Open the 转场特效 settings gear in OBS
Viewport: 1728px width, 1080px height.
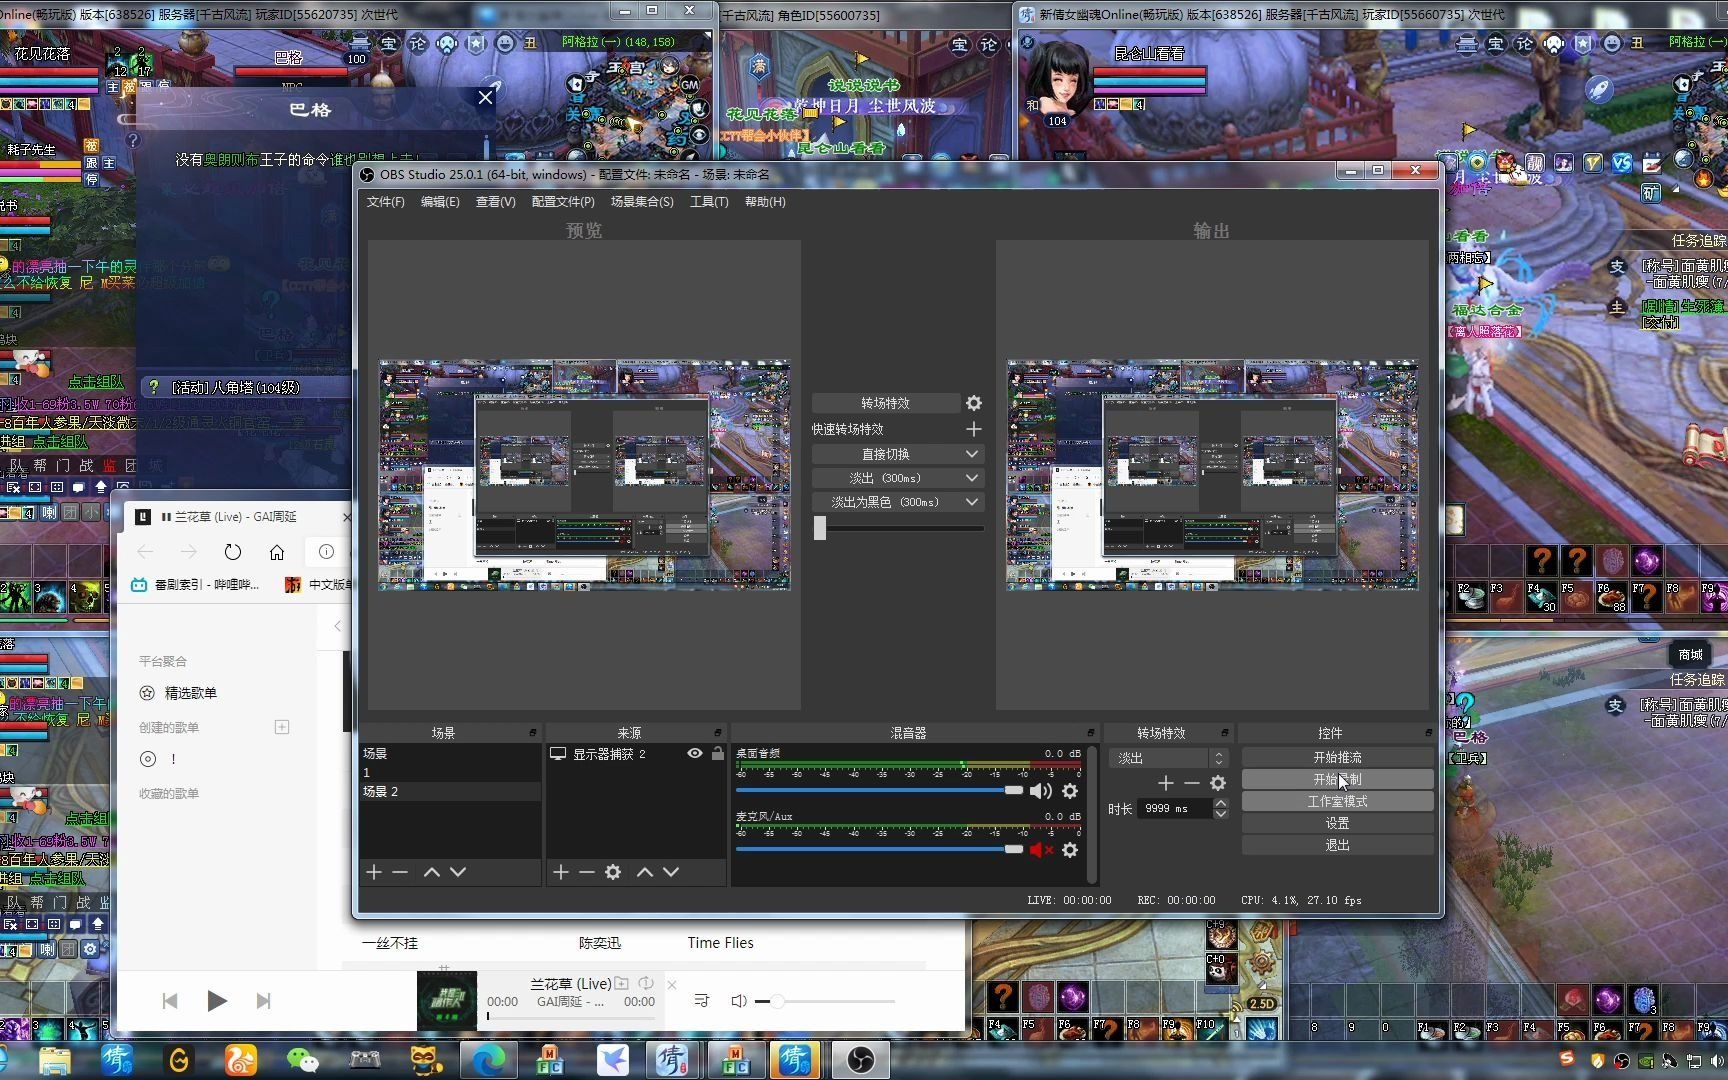[974, 403]
